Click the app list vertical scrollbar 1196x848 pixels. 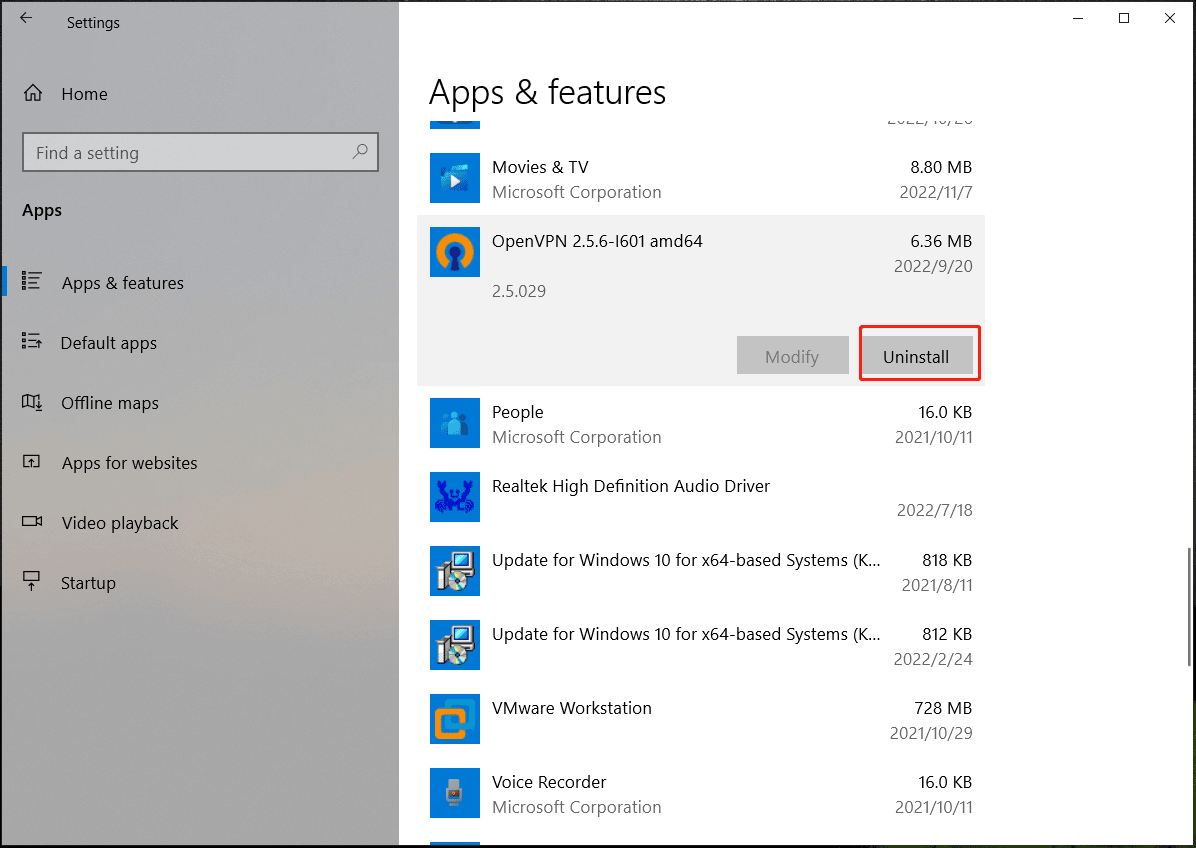[x=1190, y=606]
